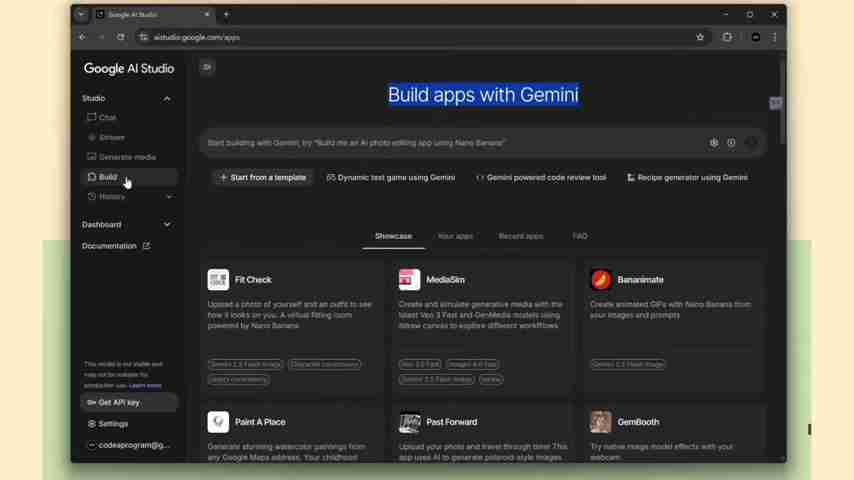
Task: Click the Get API key button
Action: point(129,403)
